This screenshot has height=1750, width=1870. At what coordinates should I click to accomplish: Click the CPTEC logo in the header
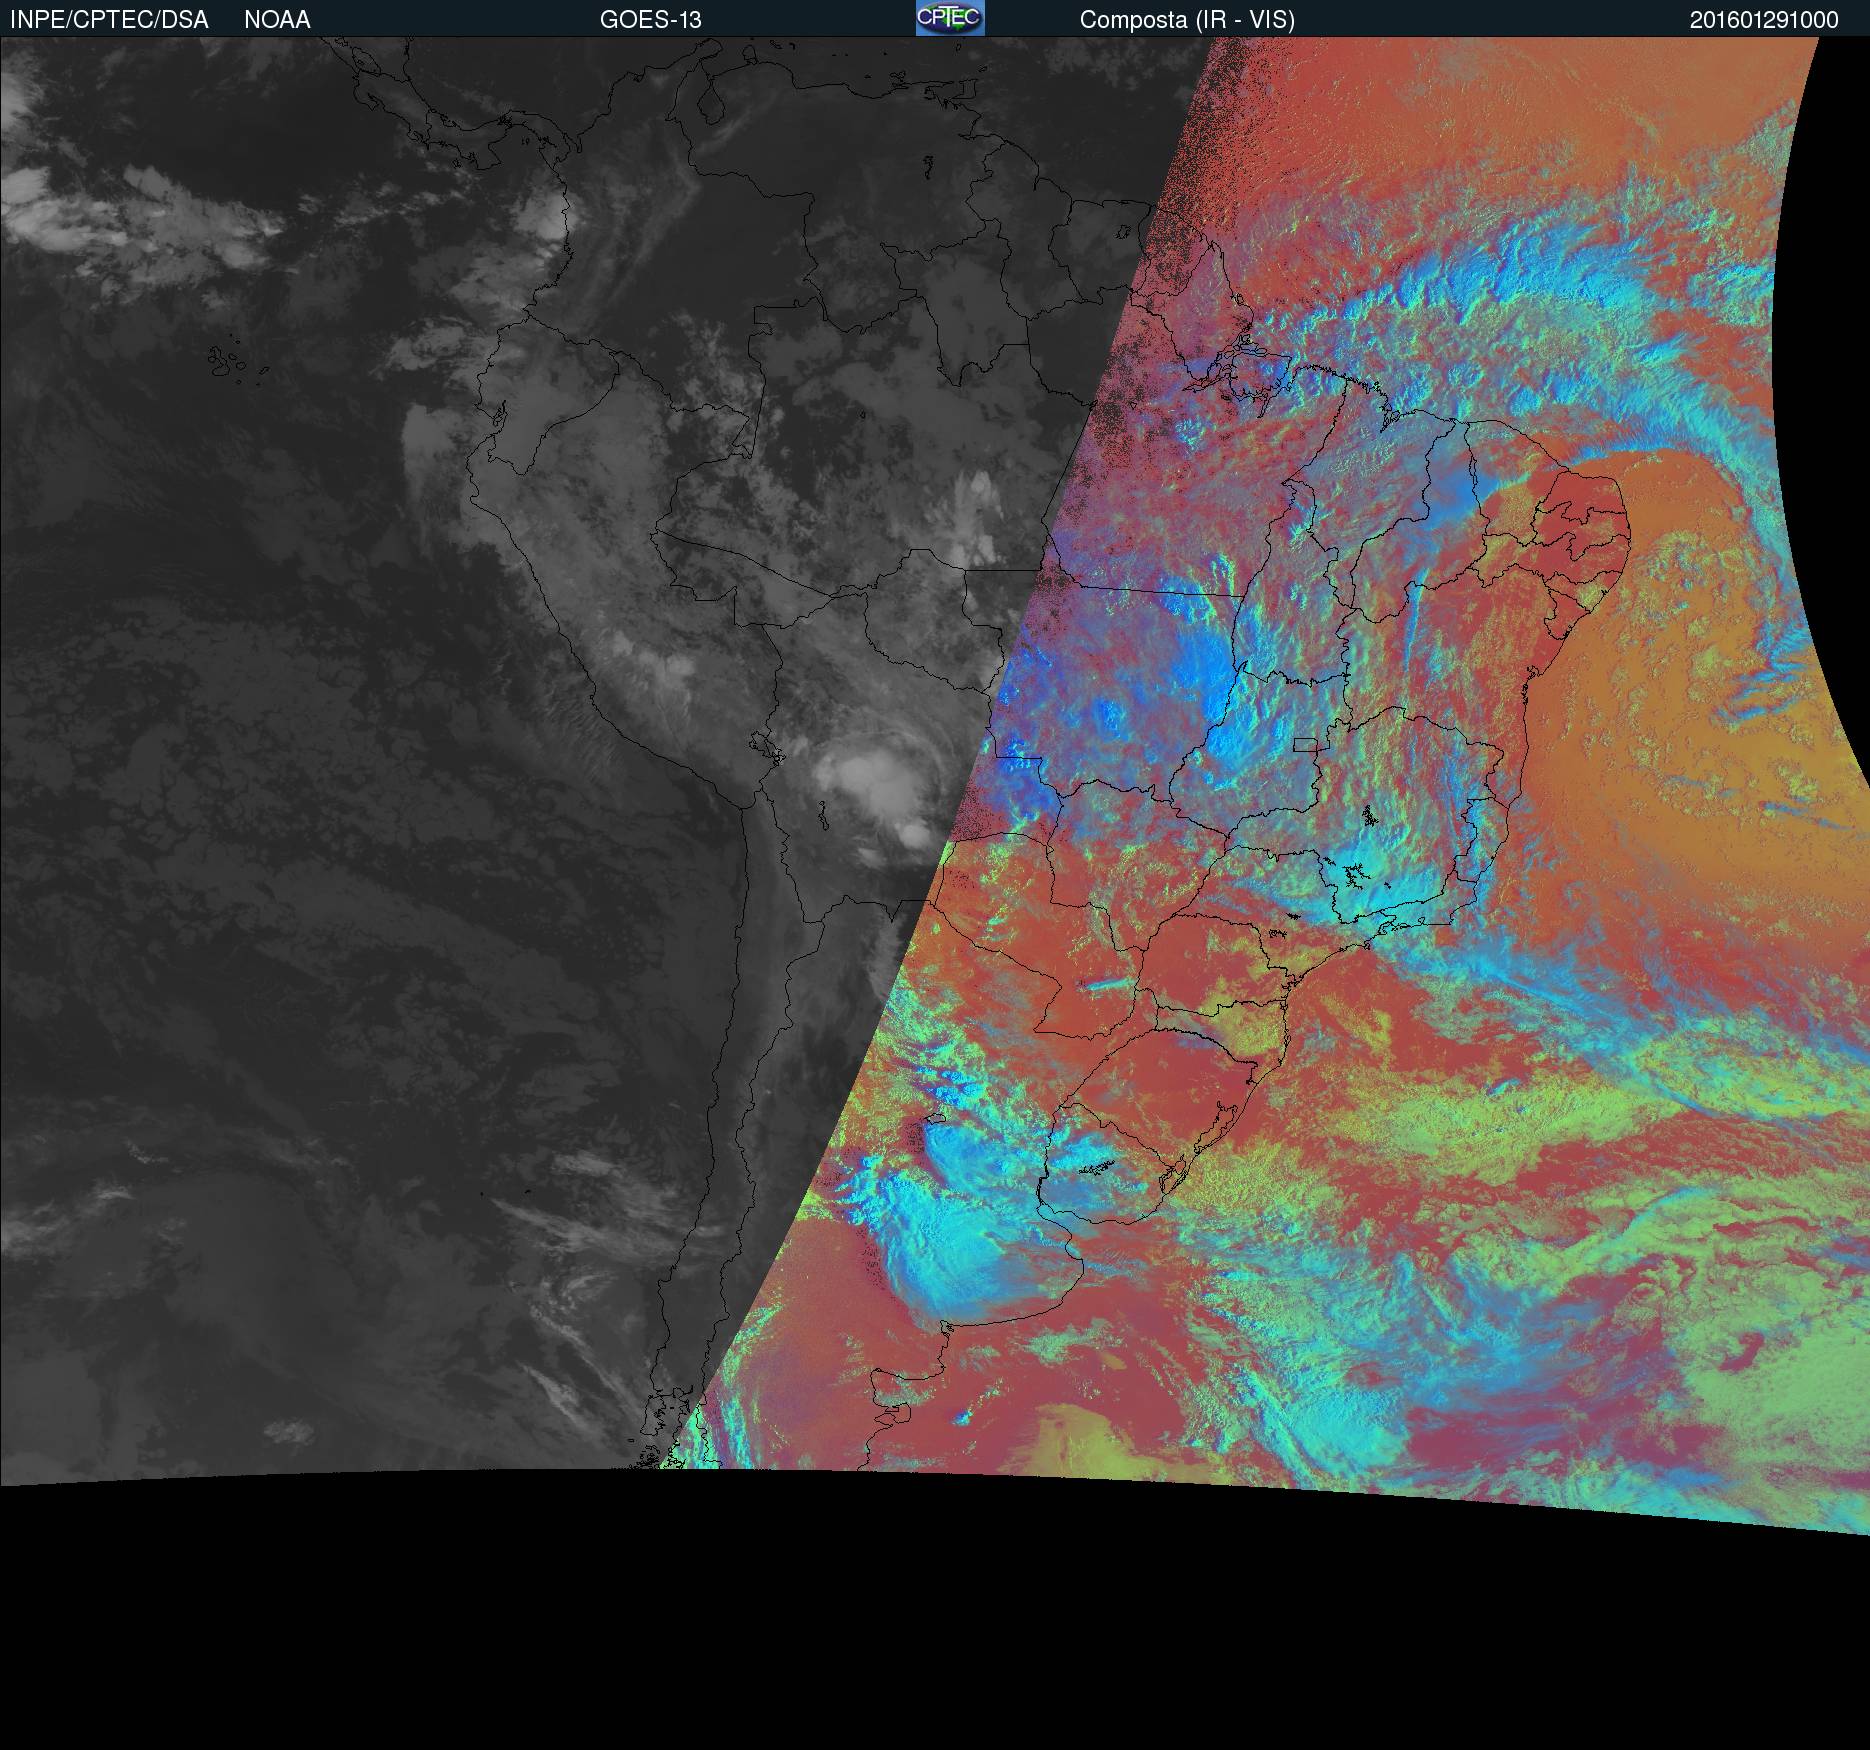point(950,18)
